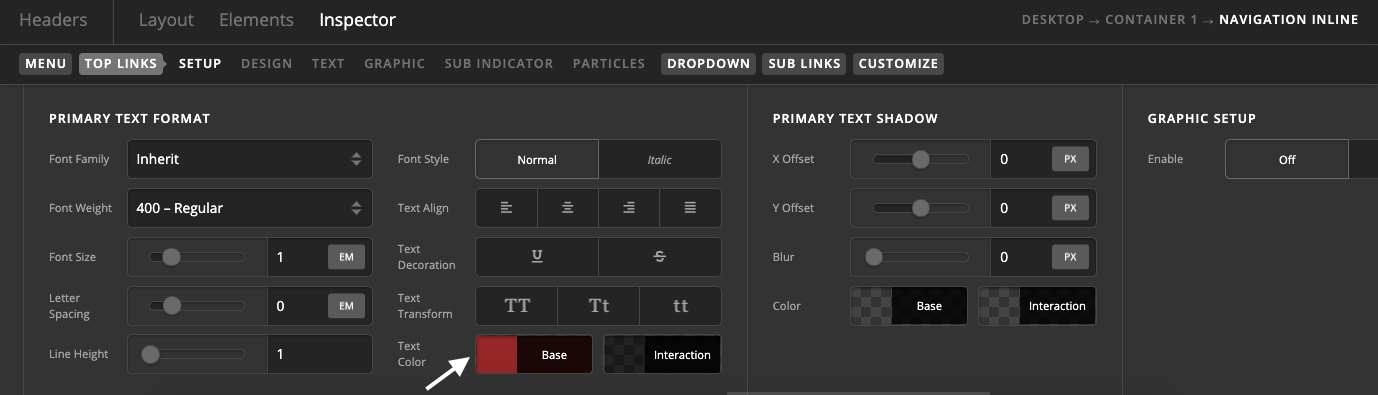Click CONTAINER 1 in the breadcrumb
Viewport: 1378px width, 395px height.
click(x=1150, y=20)
